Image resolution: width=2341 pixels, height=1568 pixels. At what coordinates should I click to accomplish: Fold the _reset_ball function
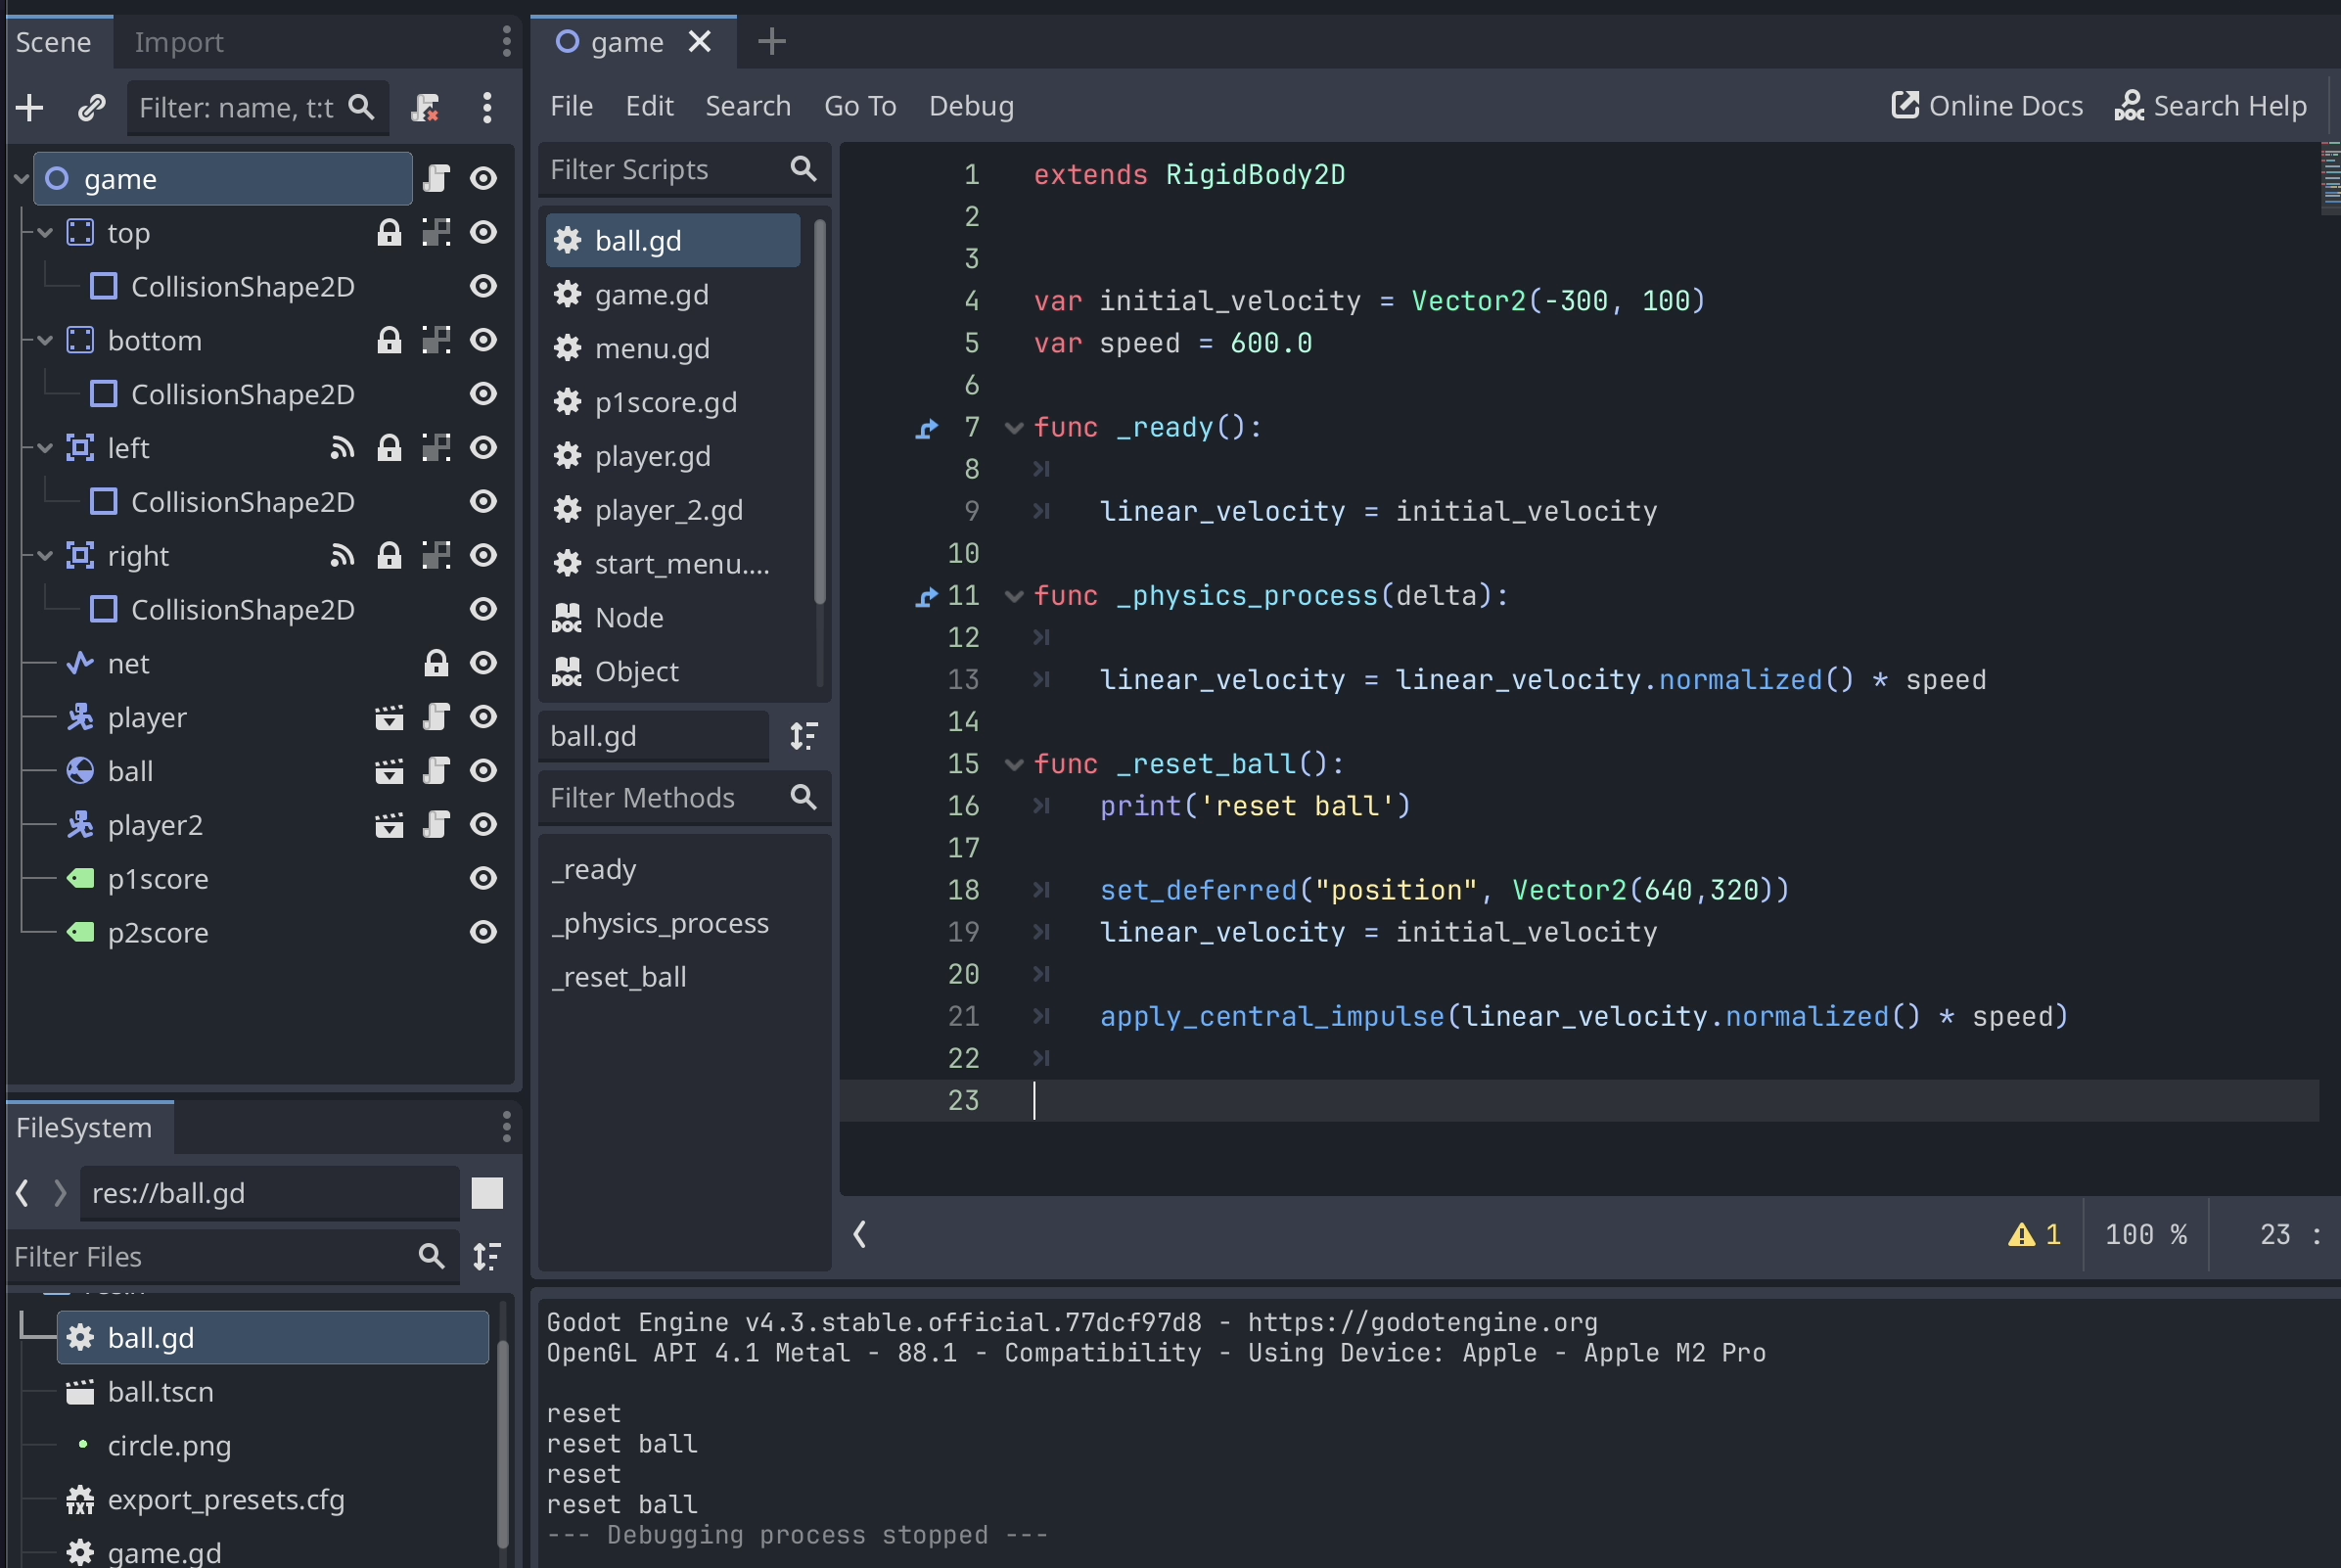[x=1013, y=765]
